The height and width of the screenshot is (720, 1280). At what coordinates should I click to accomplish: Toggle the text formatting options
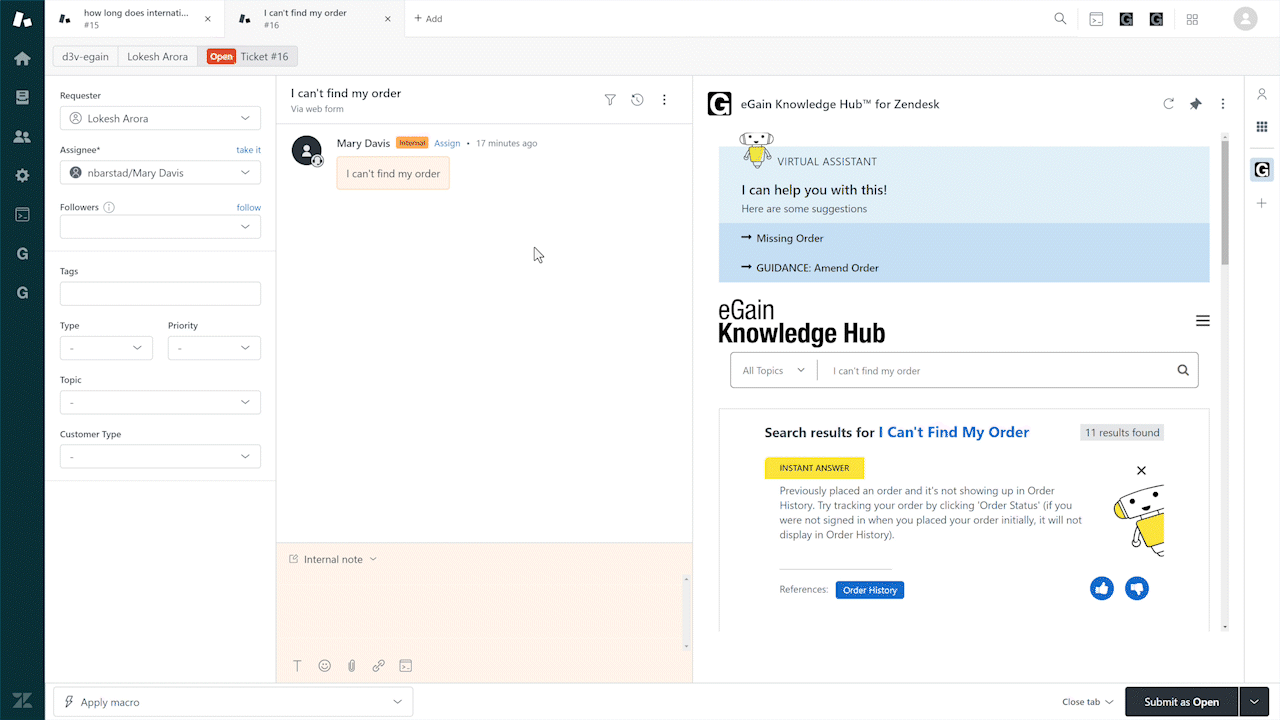pos(297,666)
